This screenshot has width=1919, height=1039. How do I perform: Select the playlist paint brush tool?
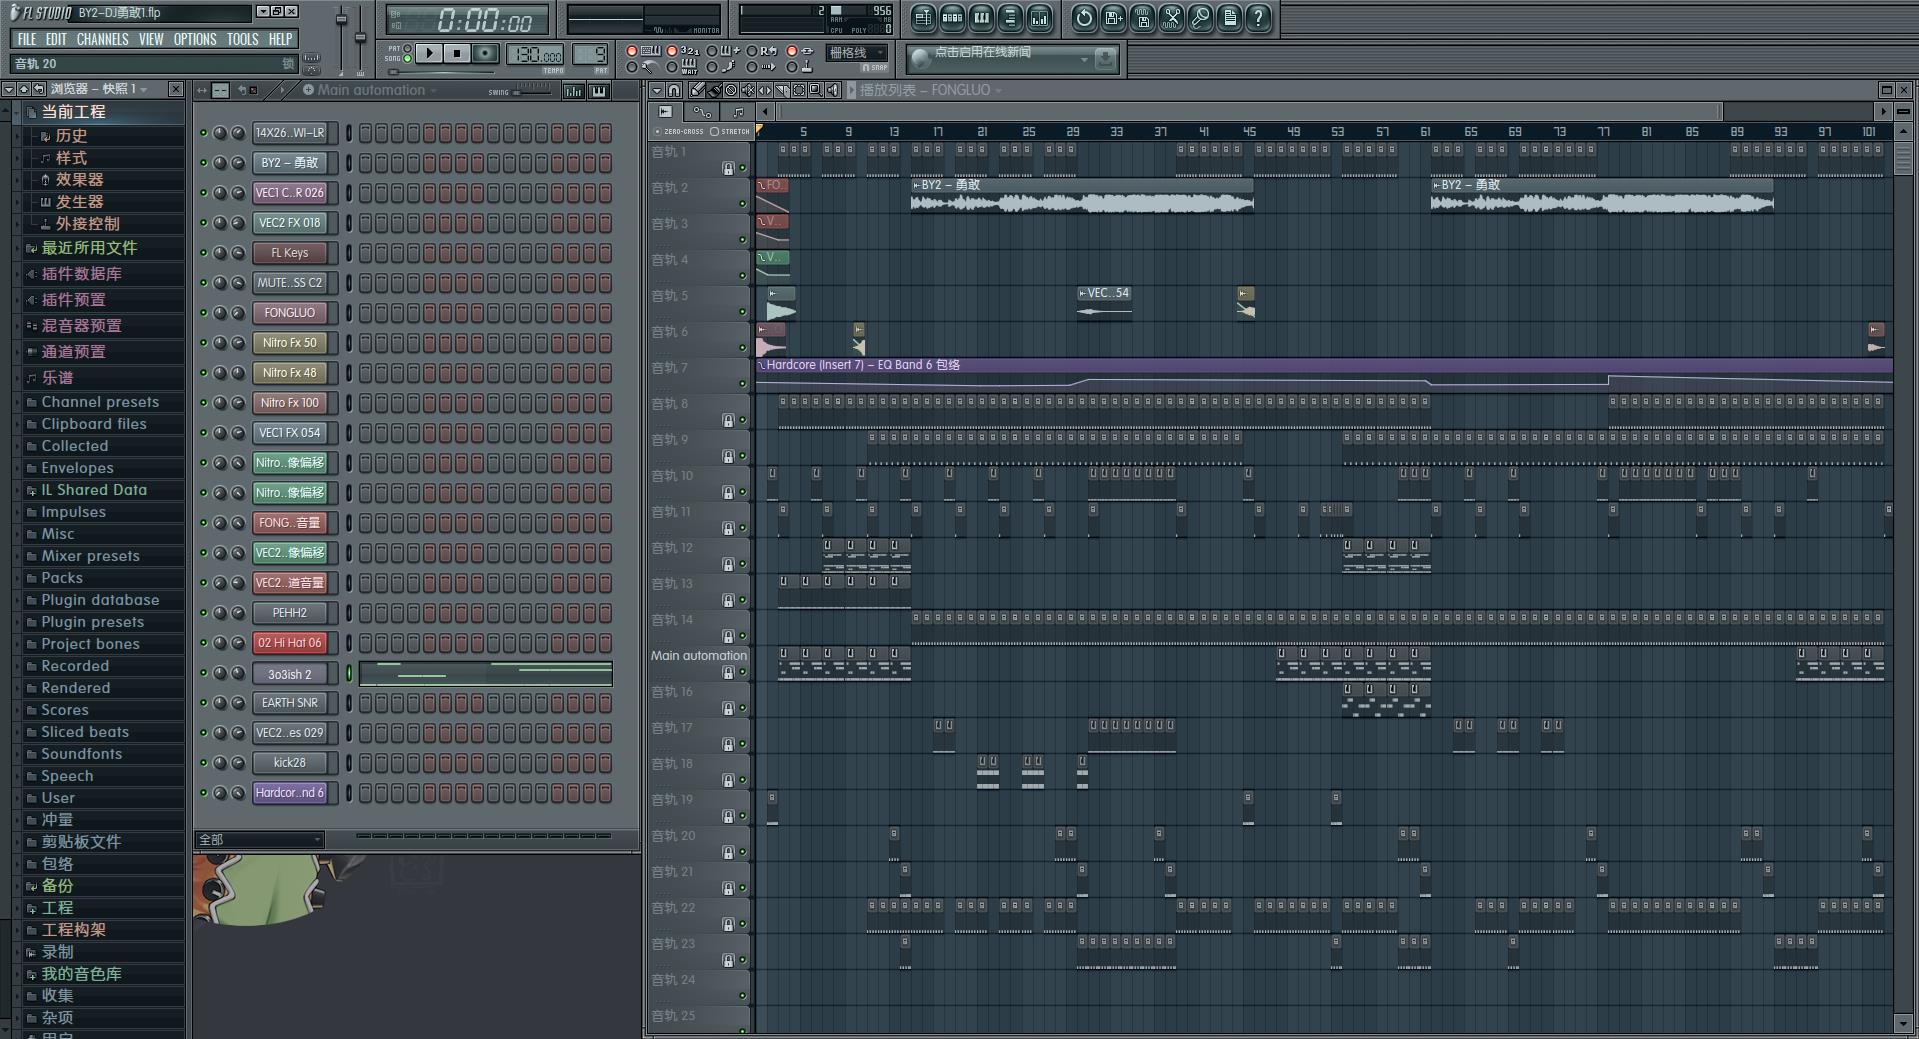coord(714,90)
